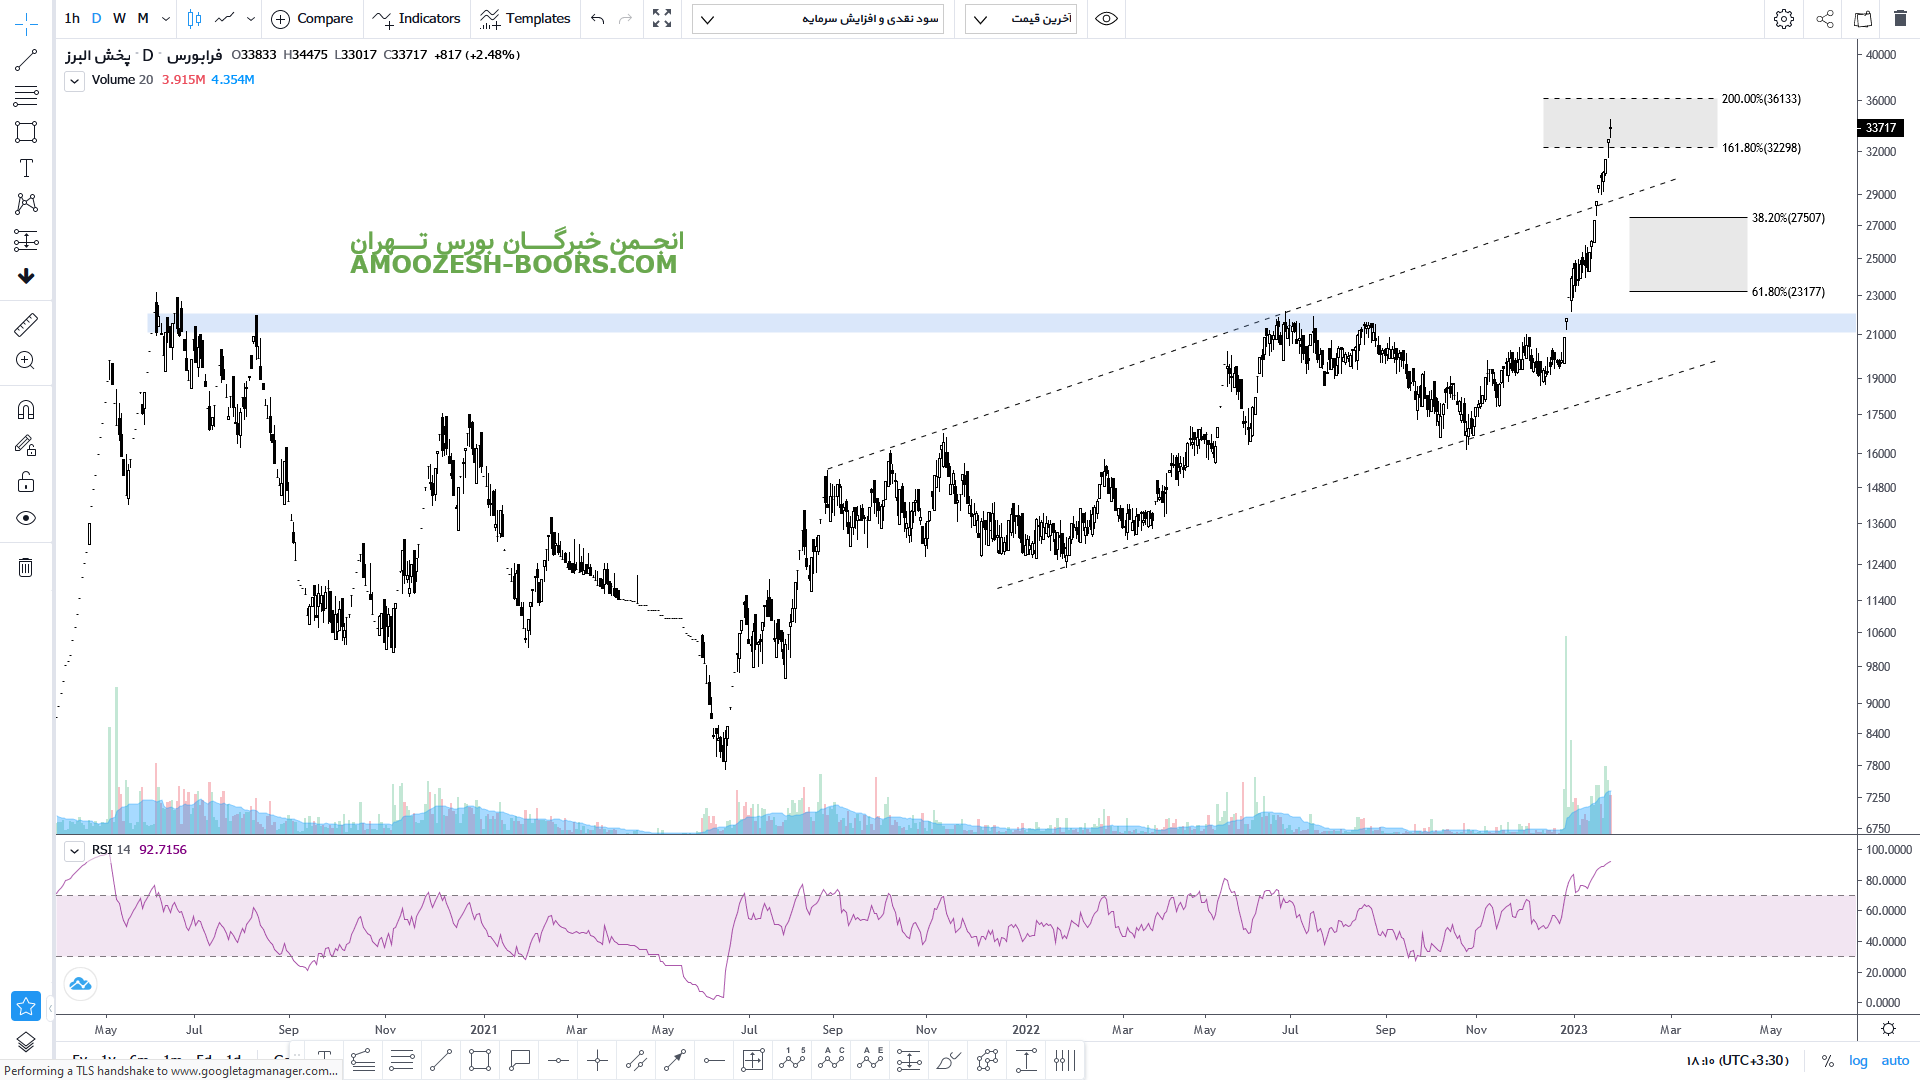Open the timeframe interval dropdown arrow
This screenshot has width=1920, height=1080.
(x=166, y=18)
